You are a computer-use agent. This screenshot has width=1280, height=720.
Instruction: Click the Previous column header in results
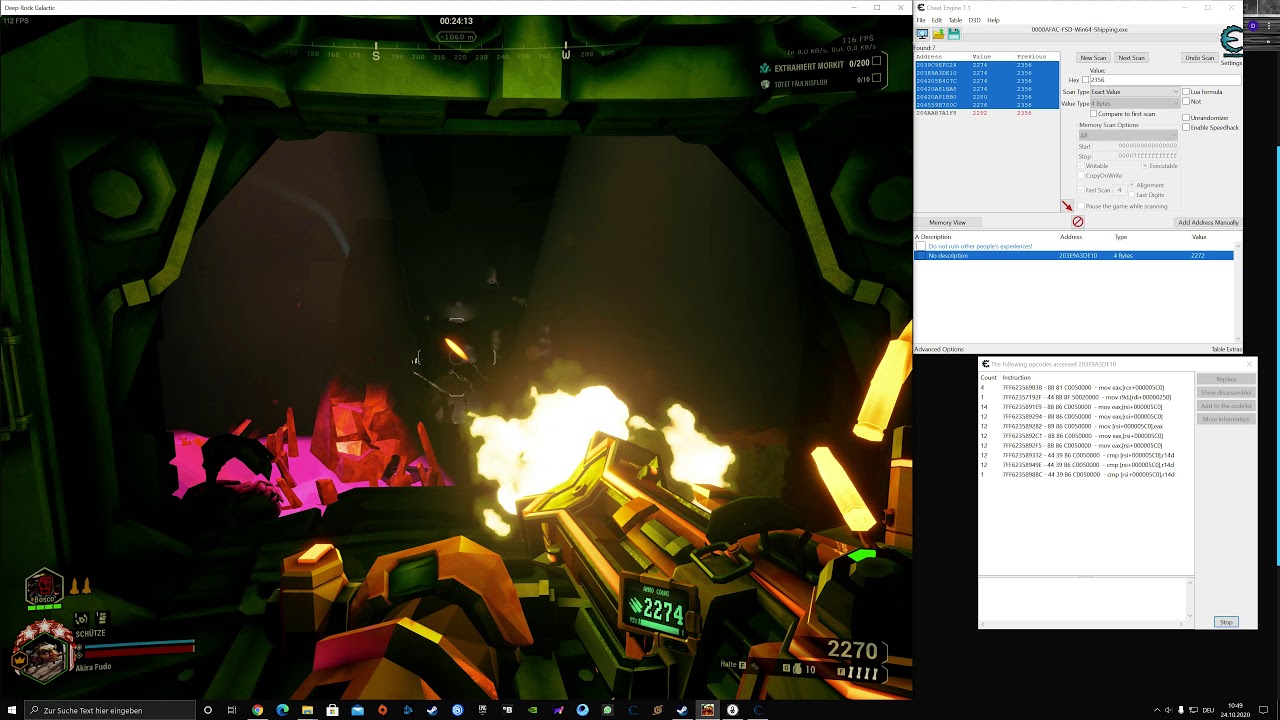tap(1031, 57)
